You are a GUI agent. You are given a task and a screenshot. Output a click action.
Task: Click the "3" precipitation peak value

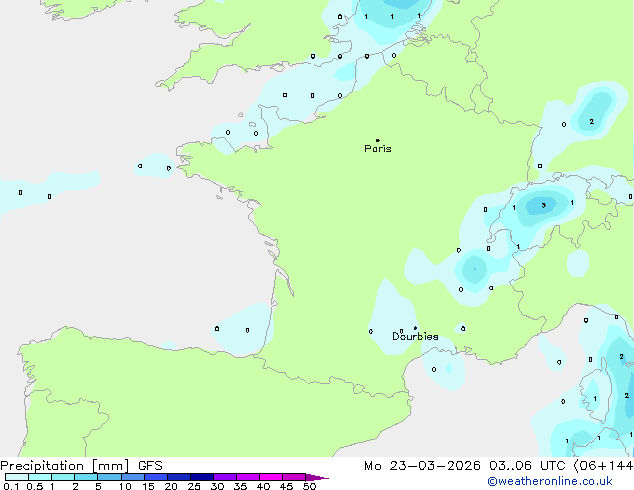click(543, 205)
